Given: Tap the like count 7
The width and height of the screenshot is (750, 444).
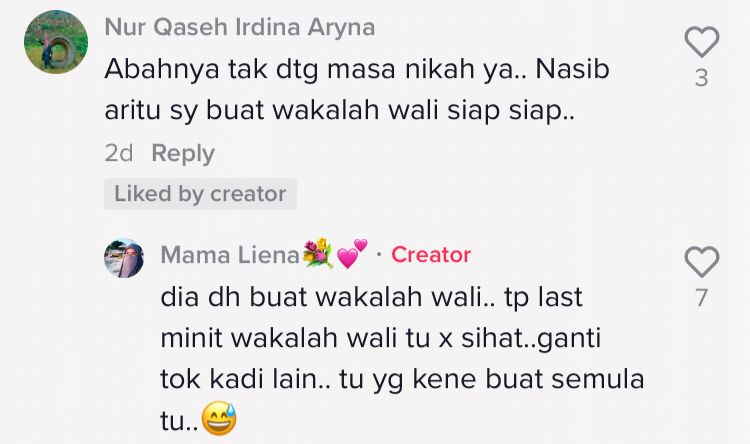Looking at the screenshot, I should pos(701,298).
